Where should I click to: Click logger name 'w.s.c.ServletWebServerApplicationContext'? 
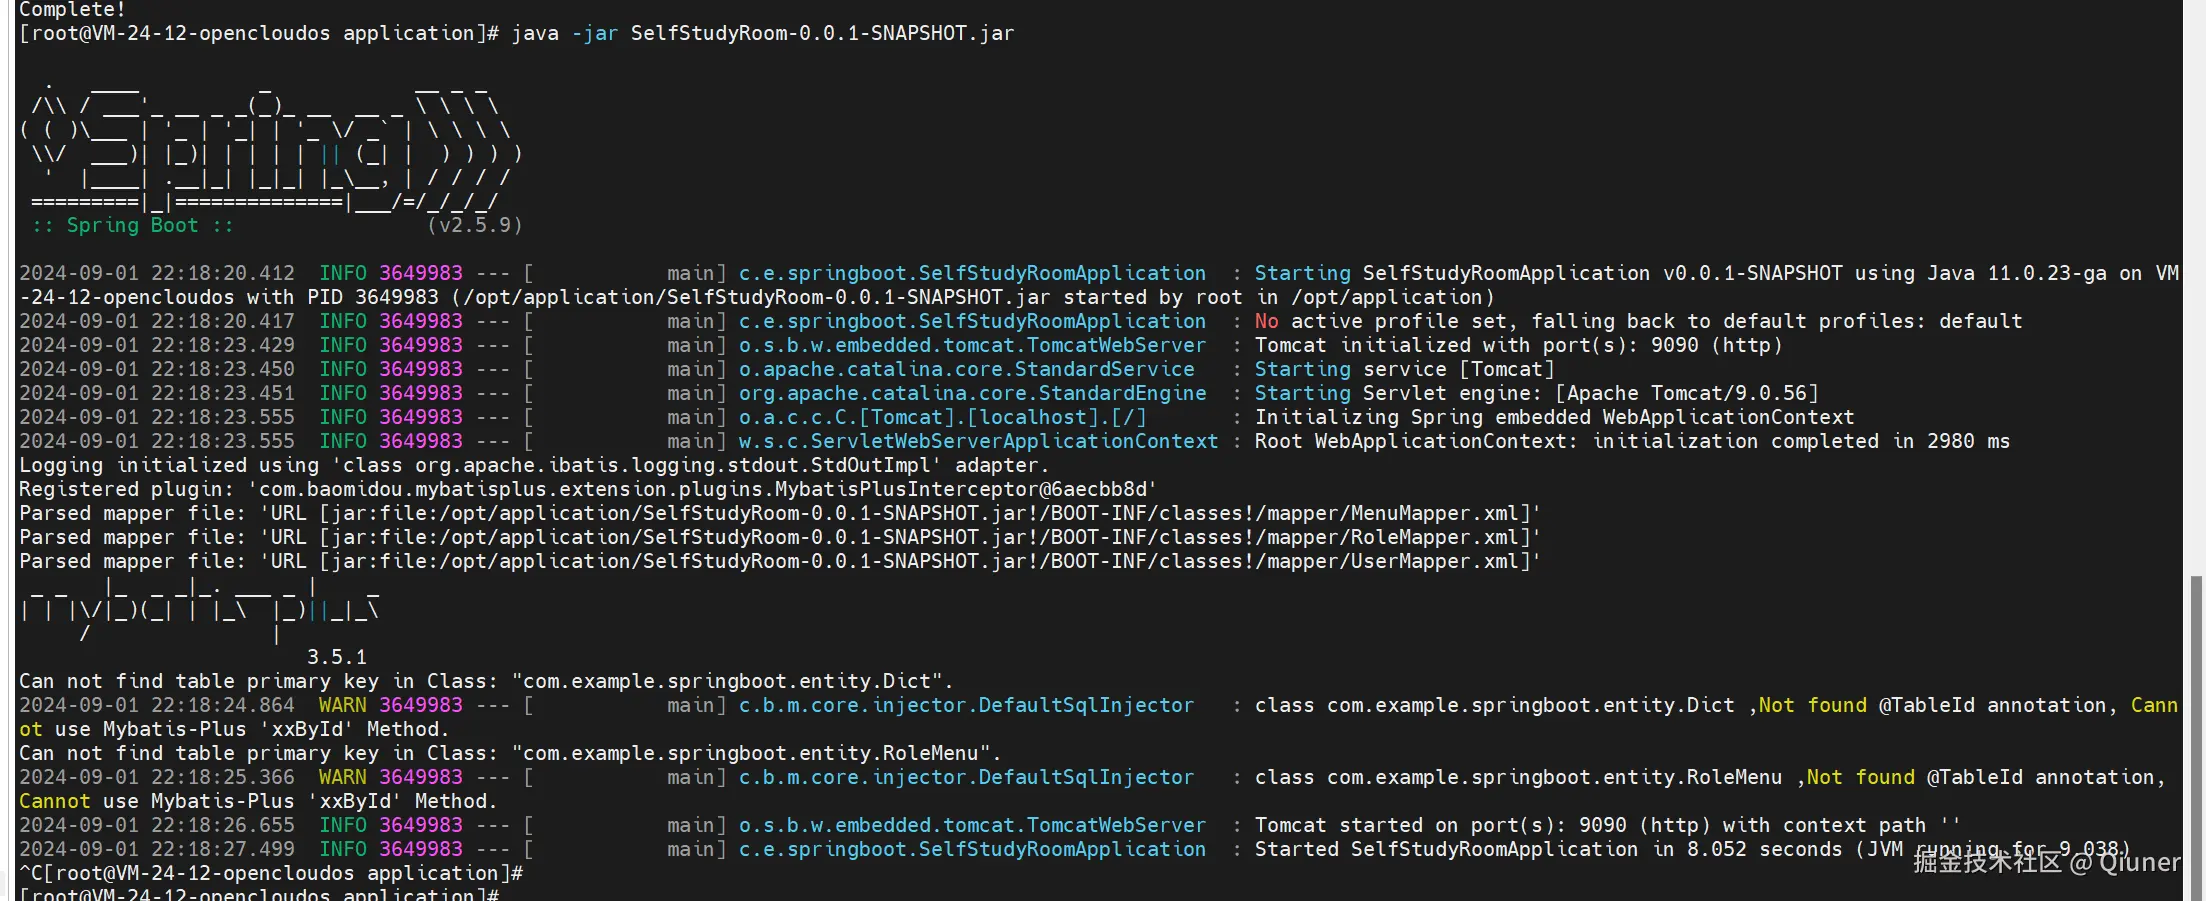pos(979,441)
